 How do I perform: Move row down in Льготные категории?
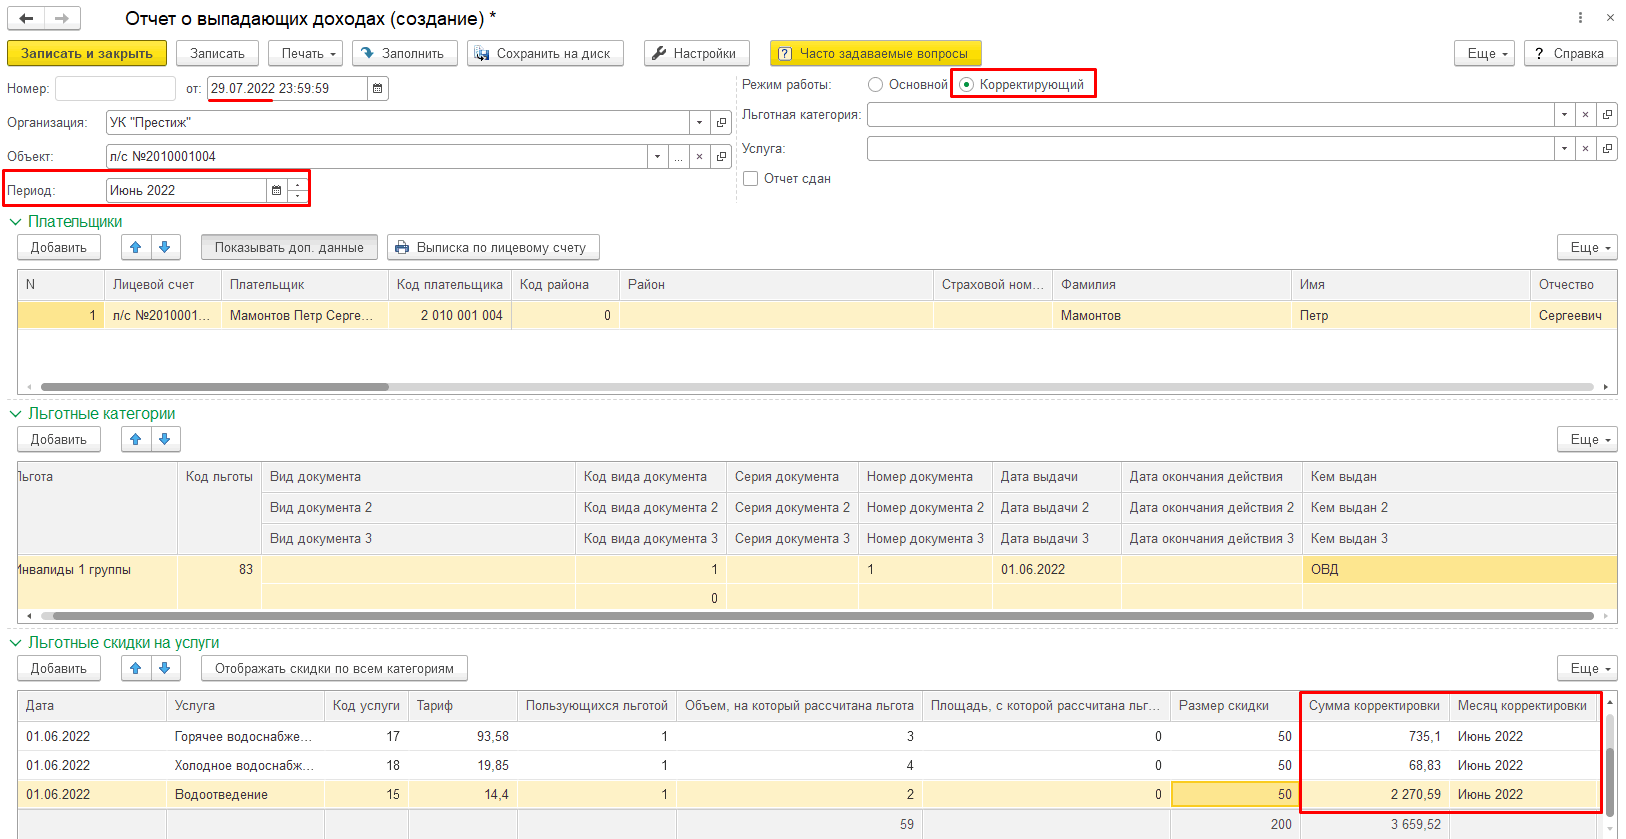click(x=165, y=439)
